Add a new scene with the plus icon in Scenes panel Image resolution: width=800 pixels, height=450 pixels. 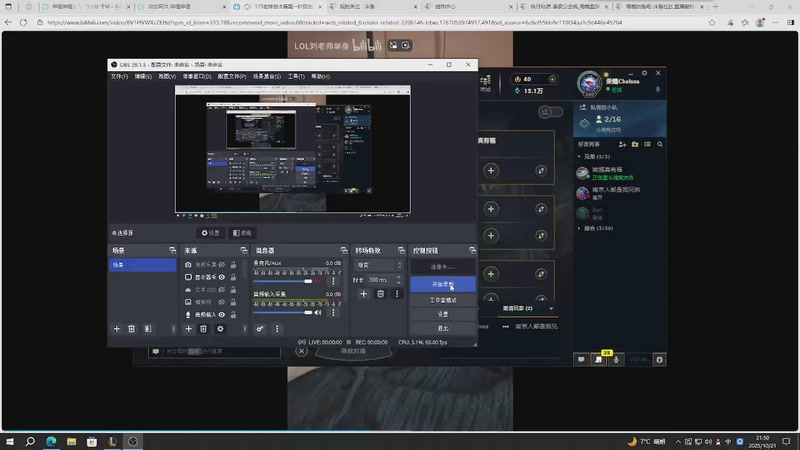116,329
